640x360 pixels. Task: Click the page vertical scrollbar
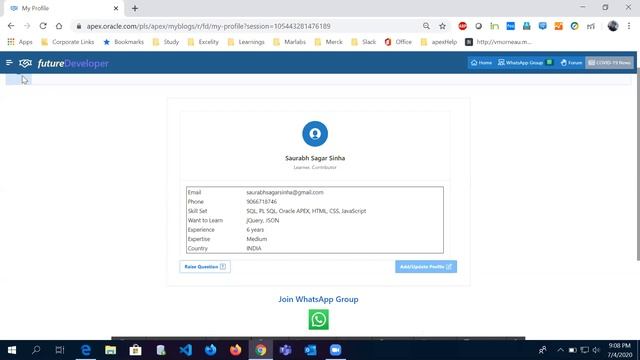(x=637, y=163)
